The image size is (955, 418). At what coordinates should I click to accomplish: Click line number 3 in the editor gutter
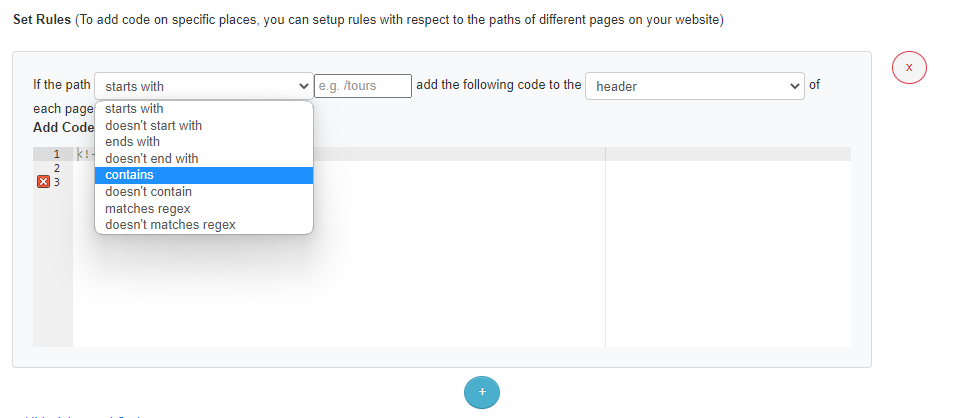click(x=57, y=182)
